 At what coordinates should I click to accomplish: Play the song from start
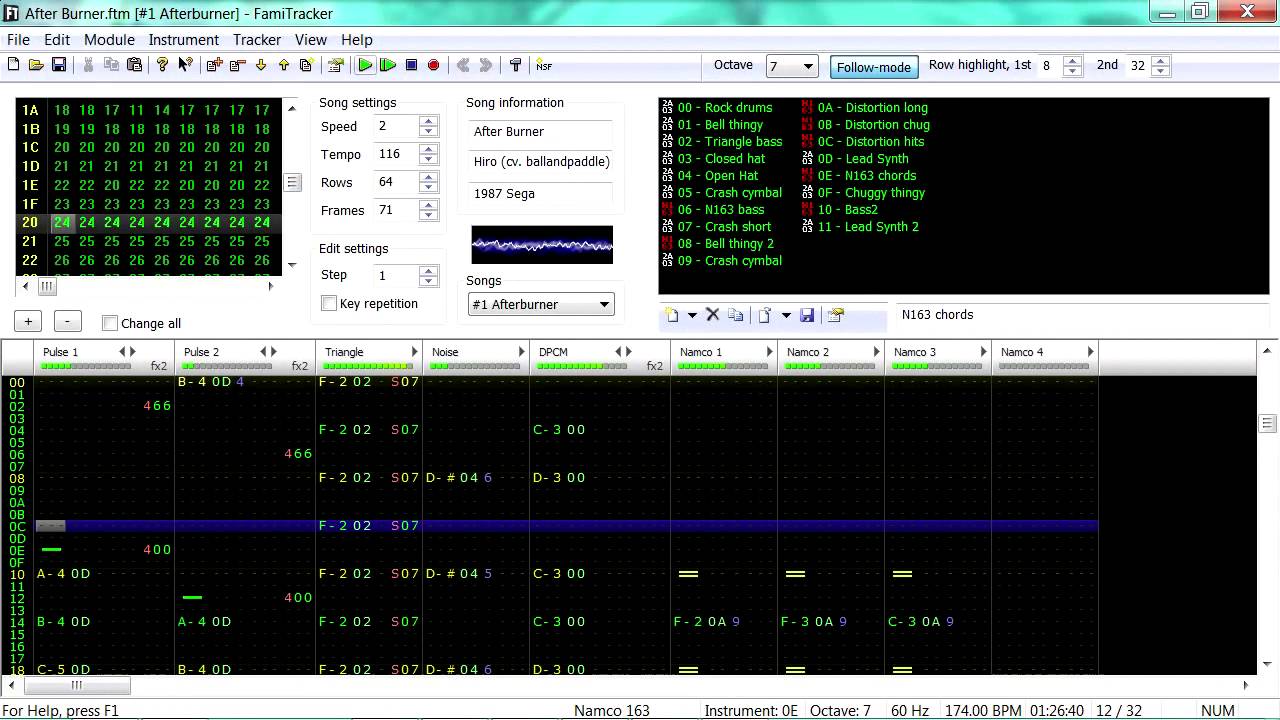point(365,65)
